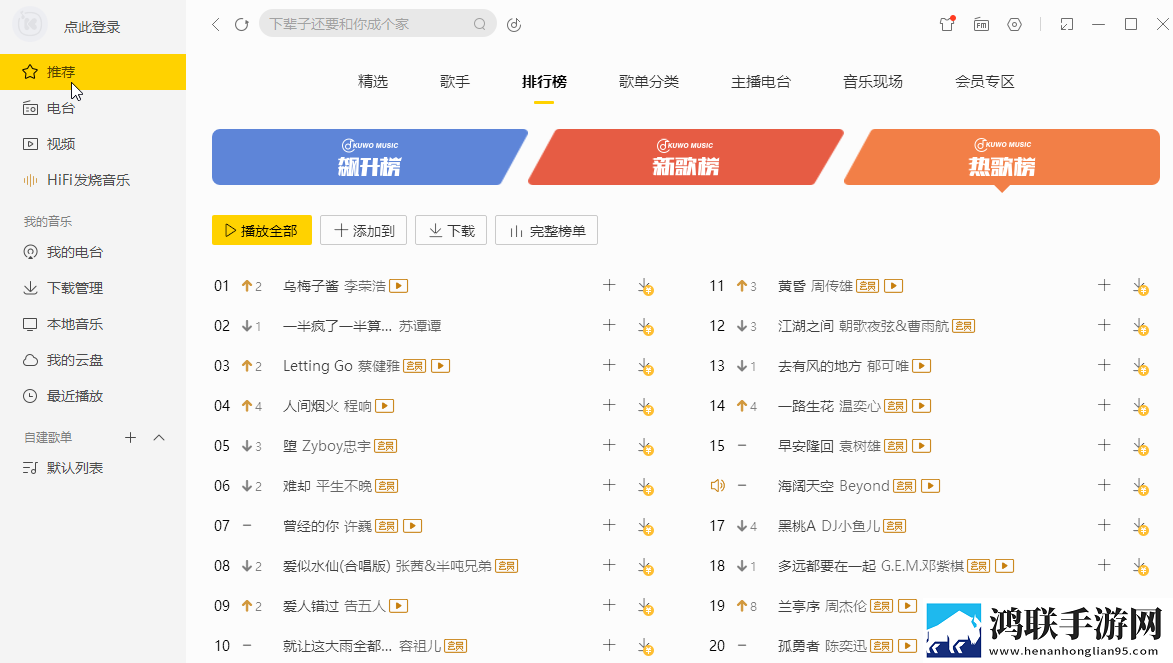Open the 歌单分类 tab
The height and width of the screenshot is (663, 1173).
[x=649, y=82]
